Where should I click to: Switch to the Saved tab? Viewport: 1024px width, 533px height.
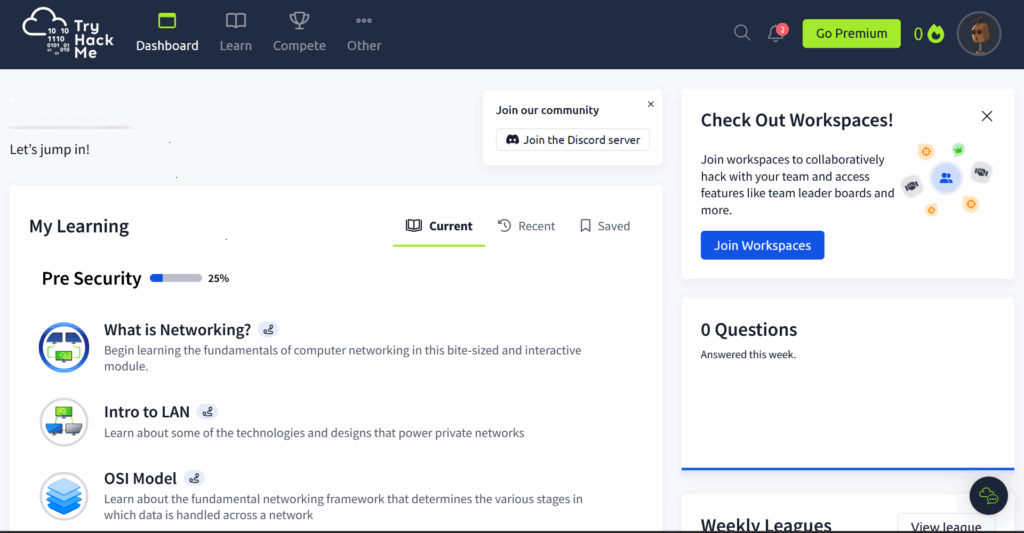[x=605, y=226]
